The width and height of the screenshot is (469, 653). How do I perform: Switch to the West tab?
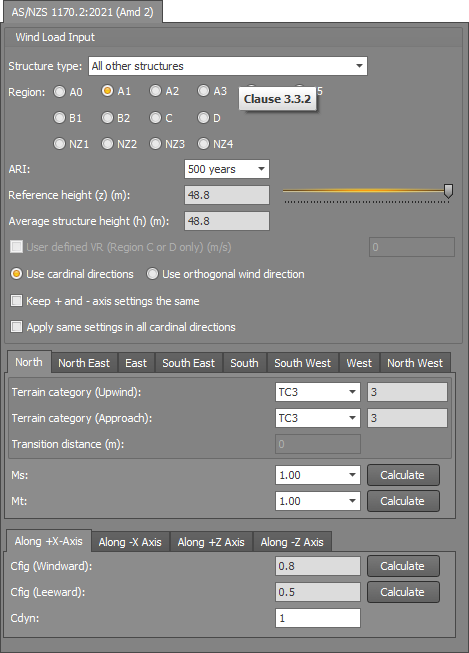tap(359, 363)
